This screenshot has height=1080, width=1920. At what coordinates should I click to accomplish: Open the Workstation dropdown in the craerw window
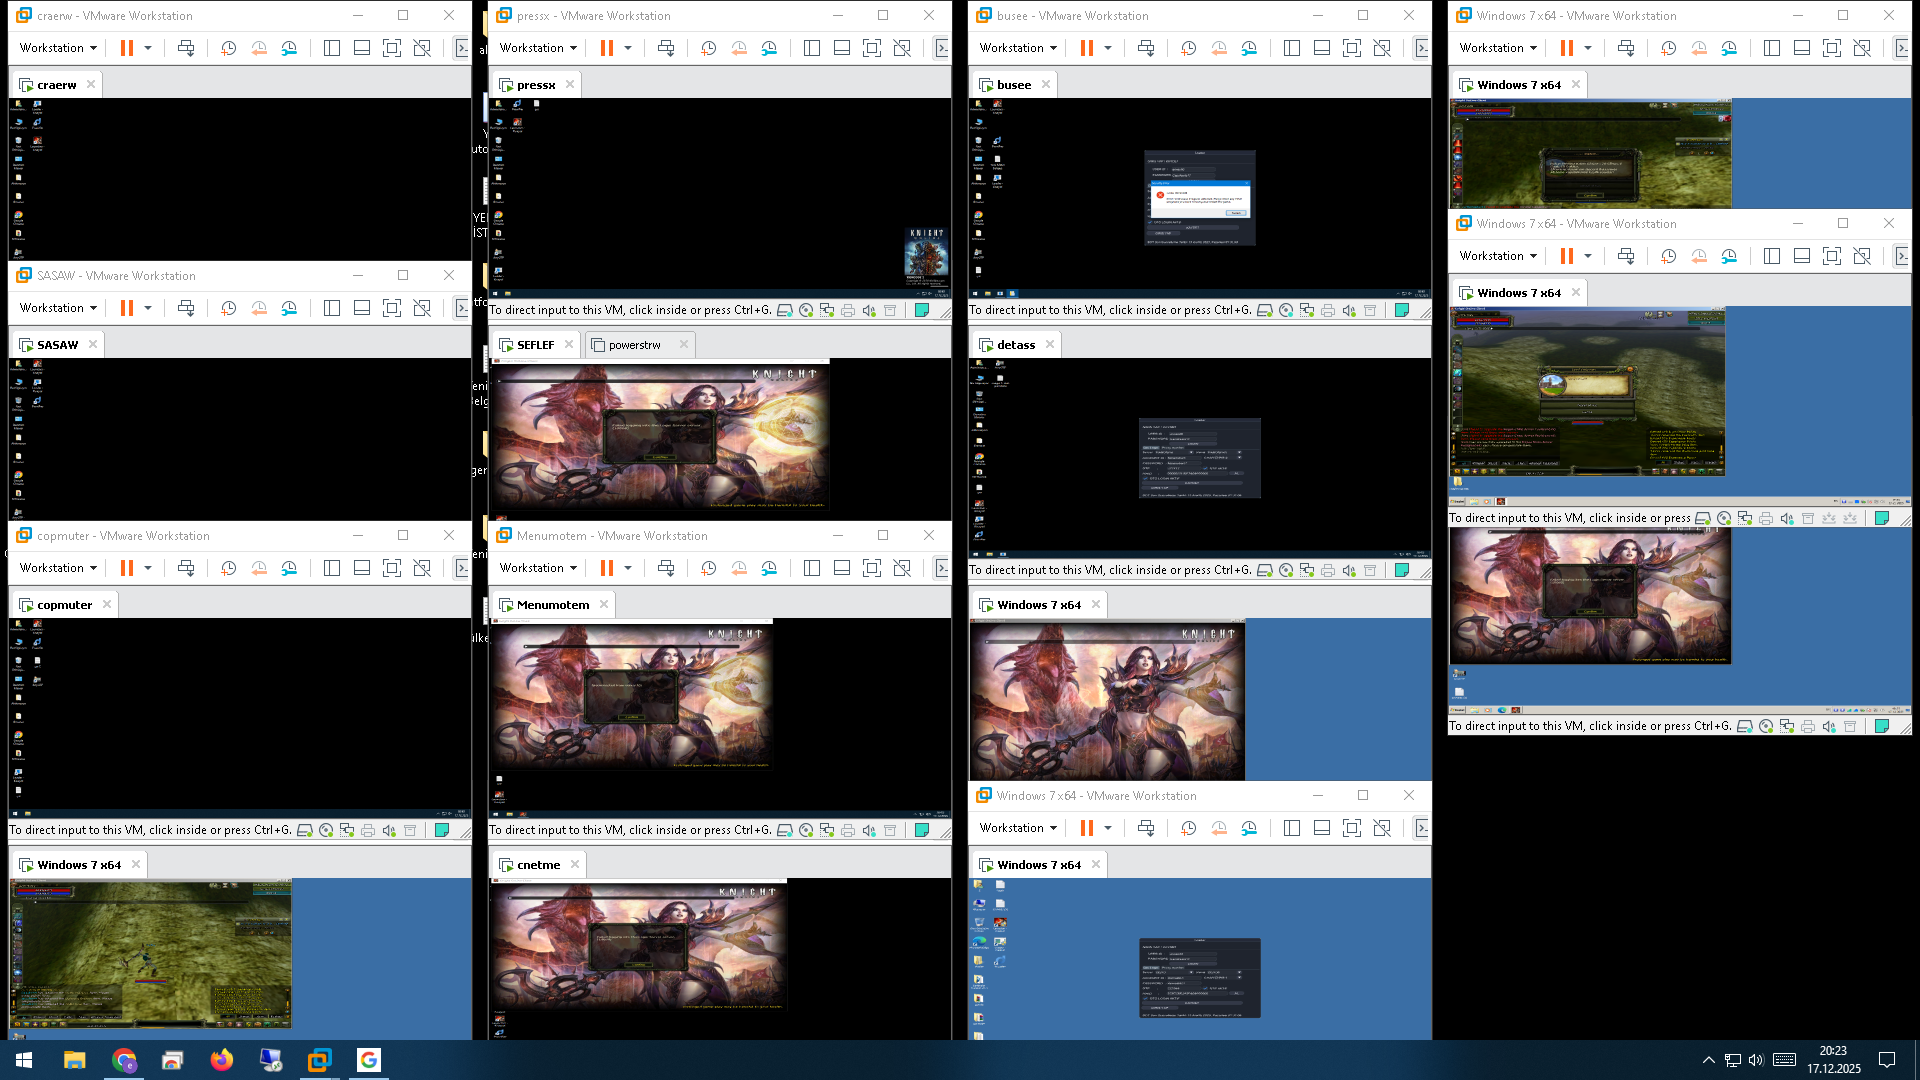pos(58,48)
